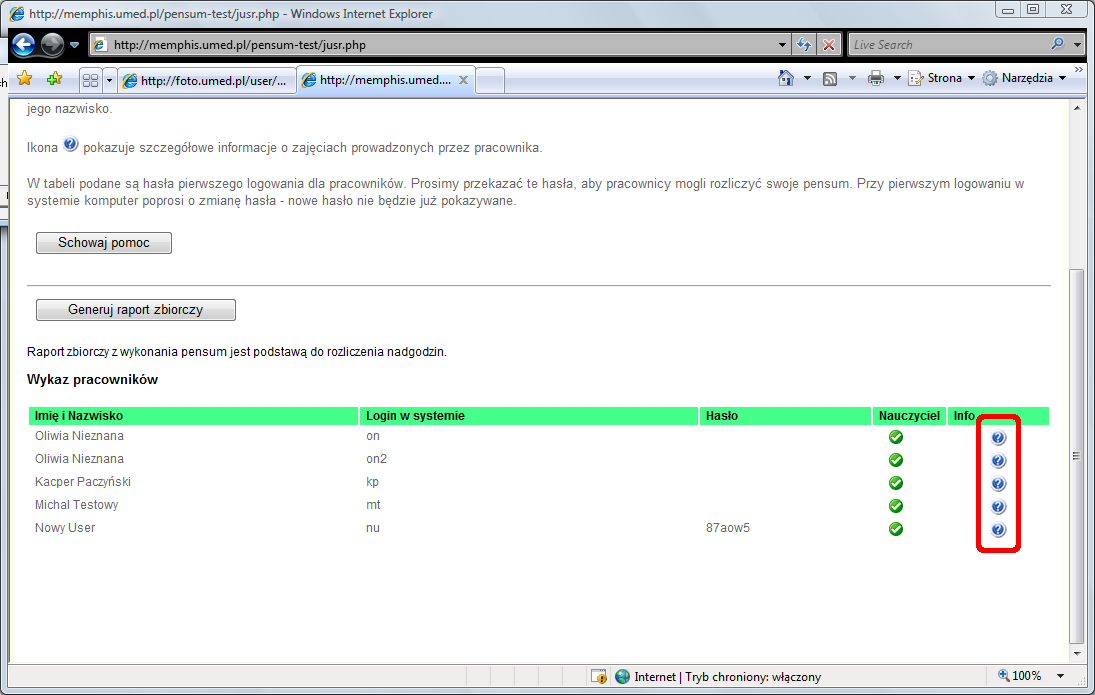Click the name Michal Testowy

pos(76,505)
